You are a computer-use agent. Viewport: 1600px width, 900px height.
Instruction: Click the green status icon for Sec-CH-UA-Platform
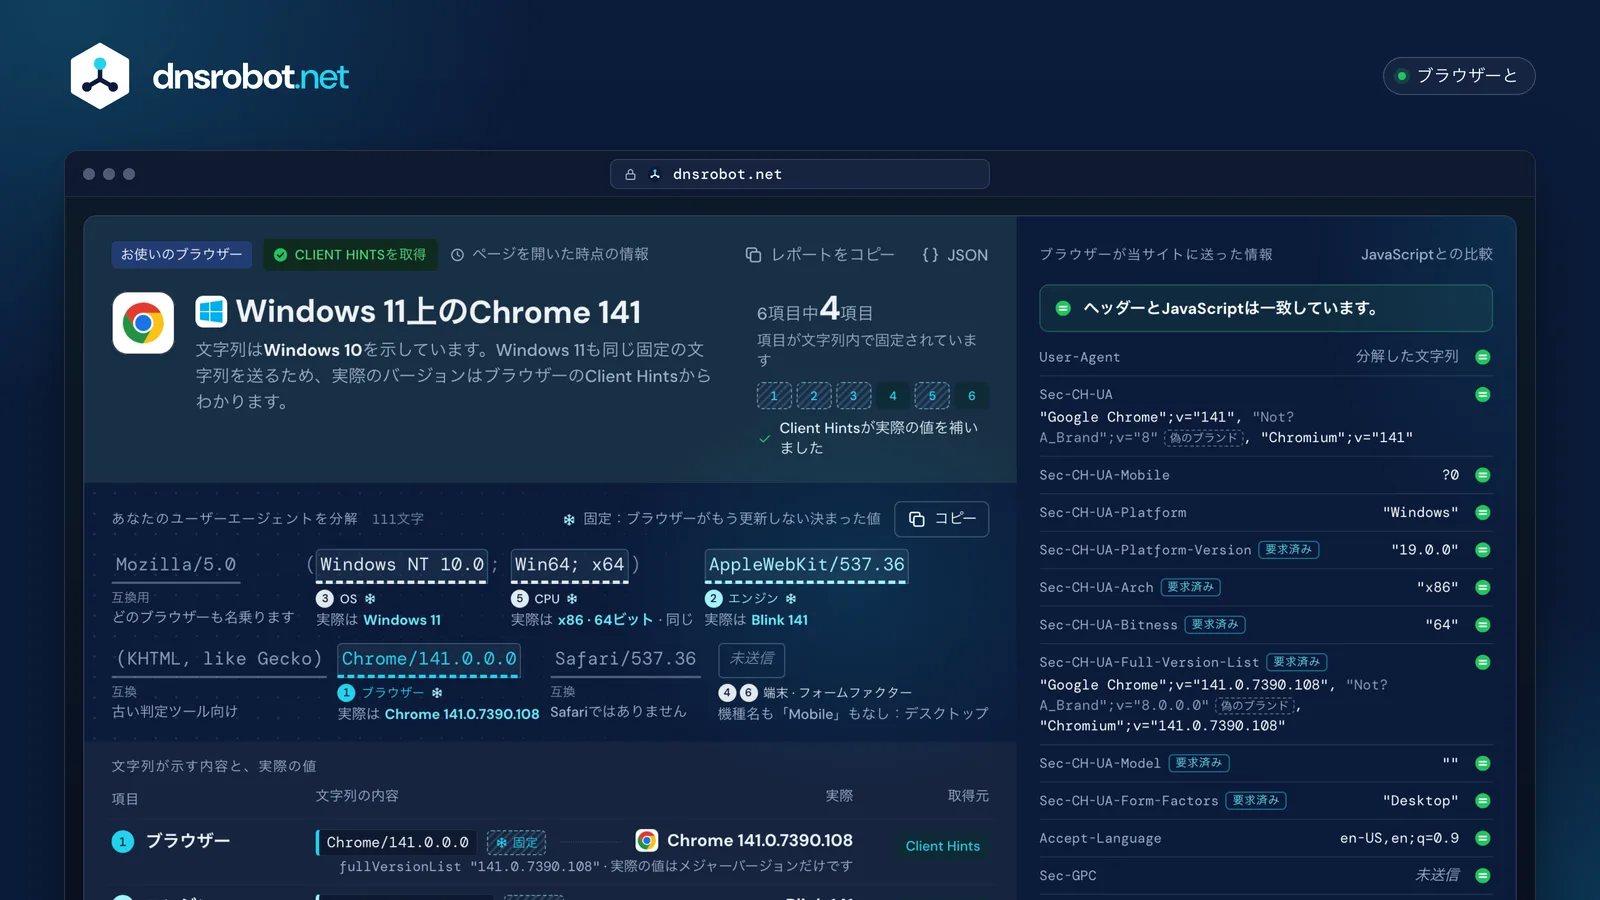pos(1483,513)
